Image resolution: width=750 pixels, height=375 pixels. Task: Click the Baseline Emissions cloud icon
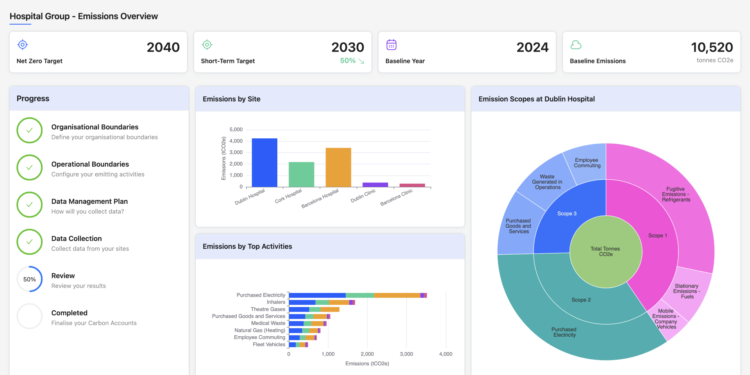576,45
